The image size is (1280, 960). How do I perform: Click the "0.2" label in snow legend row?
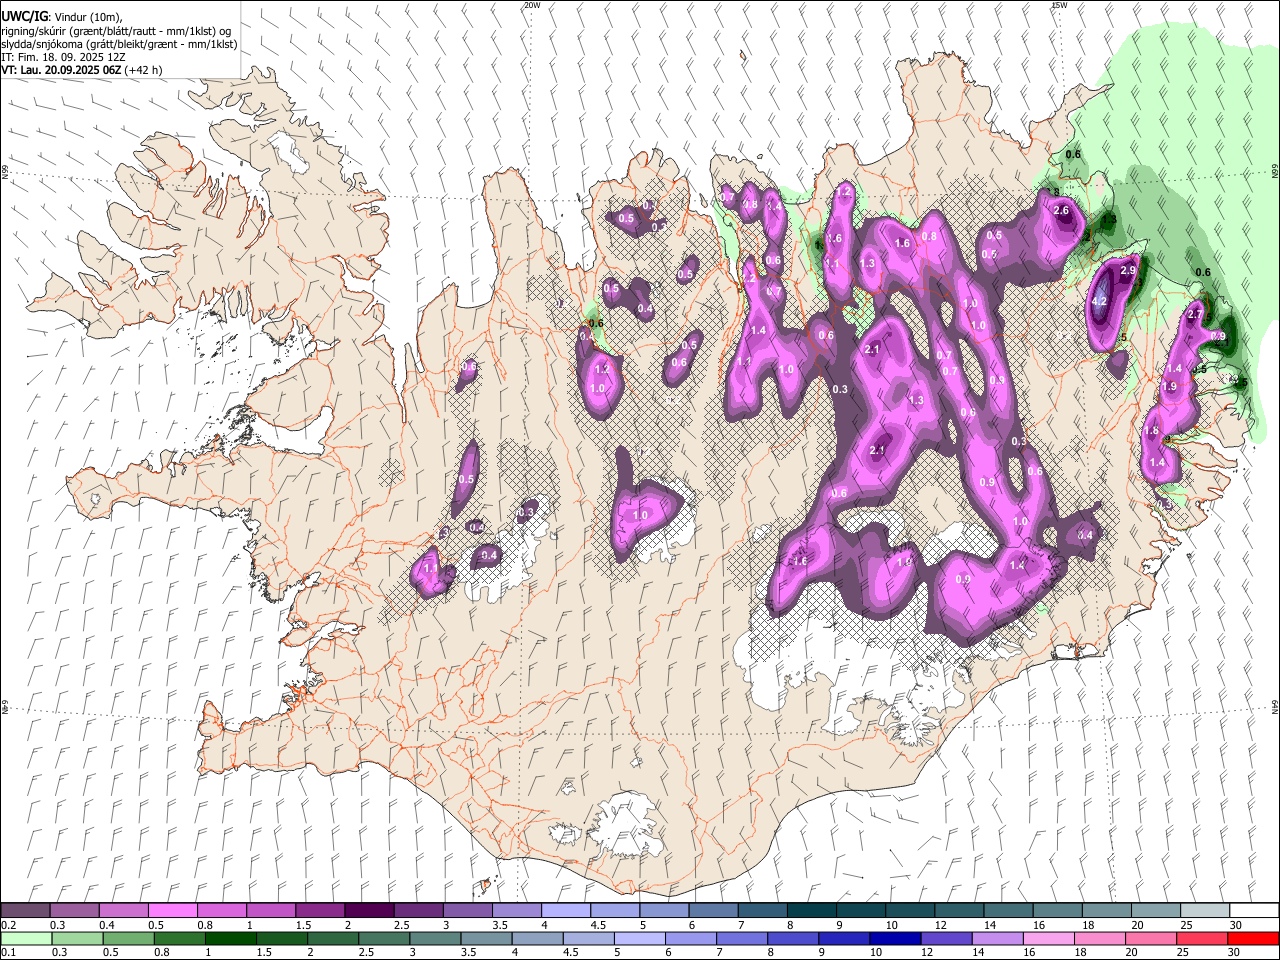point(8,925)
